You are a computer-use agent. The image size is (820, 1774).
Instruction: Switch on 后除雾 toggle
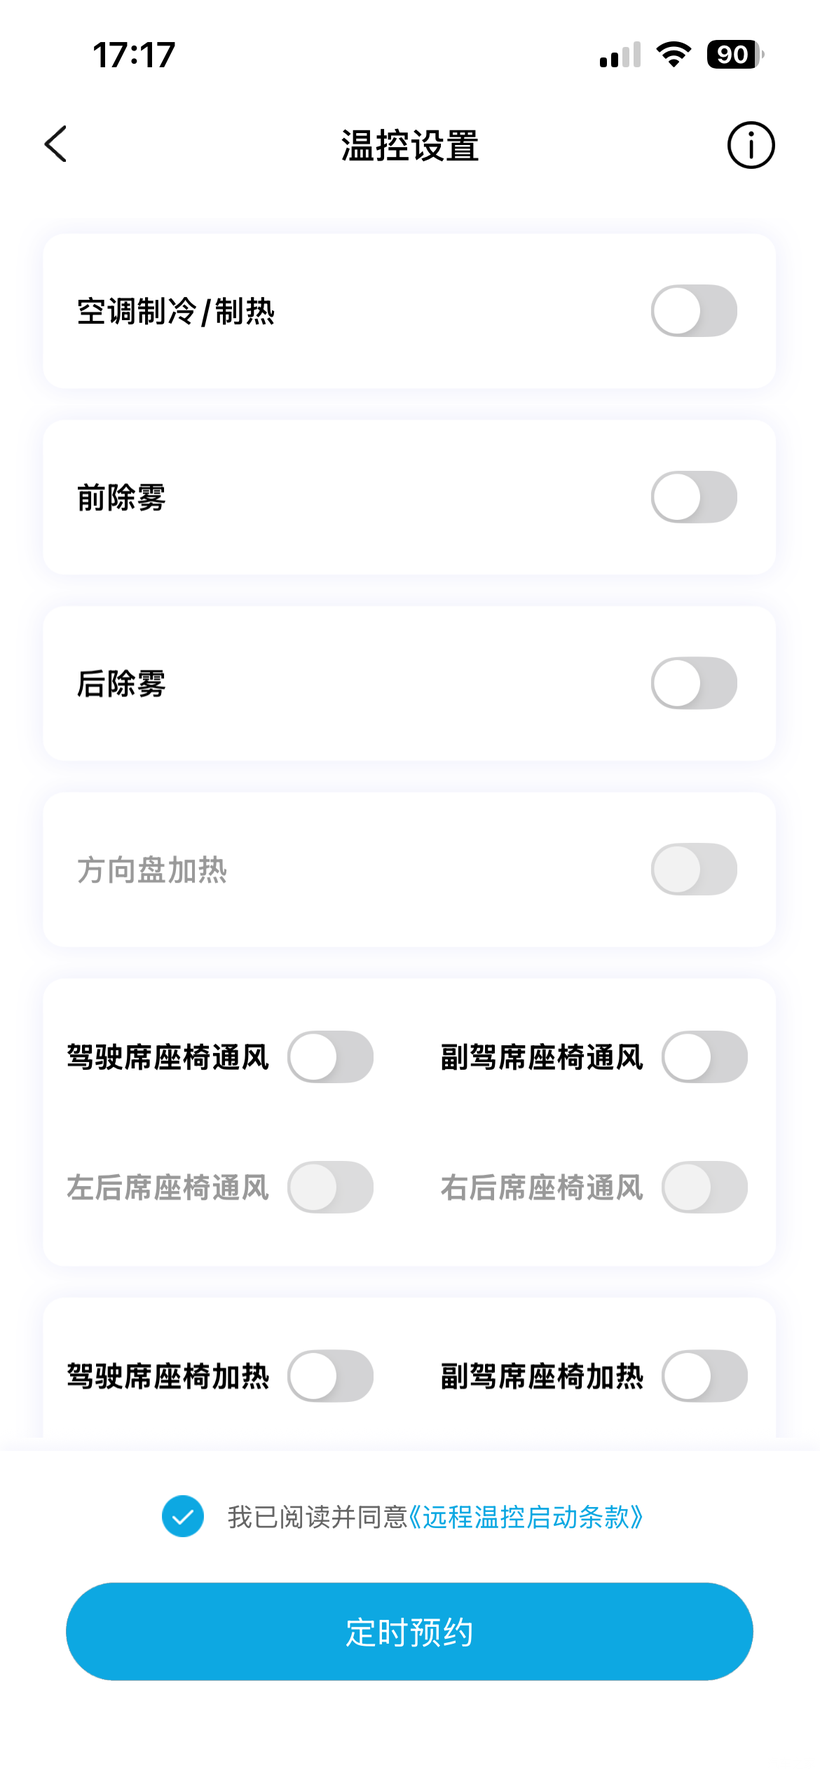[693, 684]
